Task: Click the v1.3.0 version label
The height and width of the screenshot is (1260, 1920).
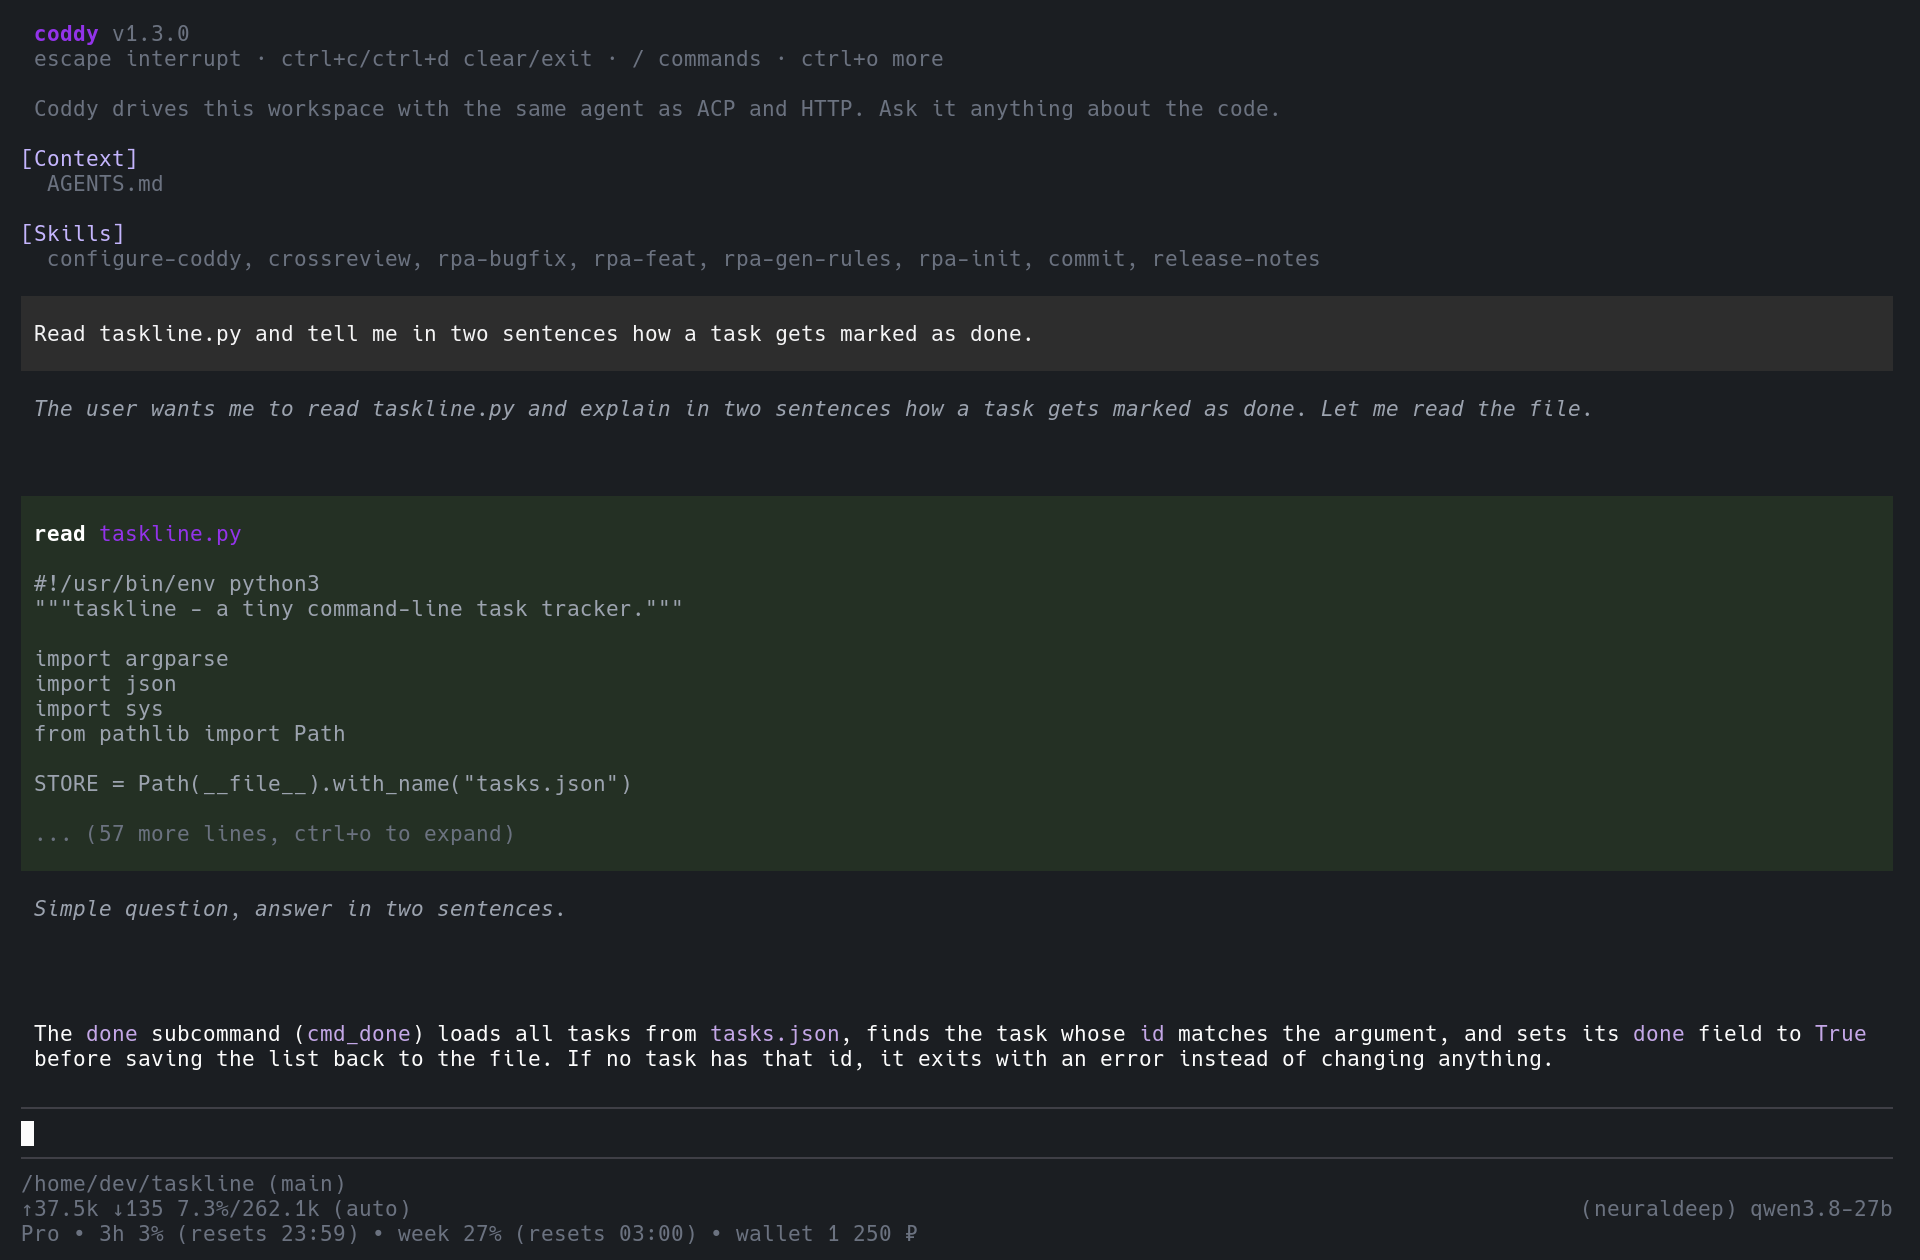Action: point(150,34)
